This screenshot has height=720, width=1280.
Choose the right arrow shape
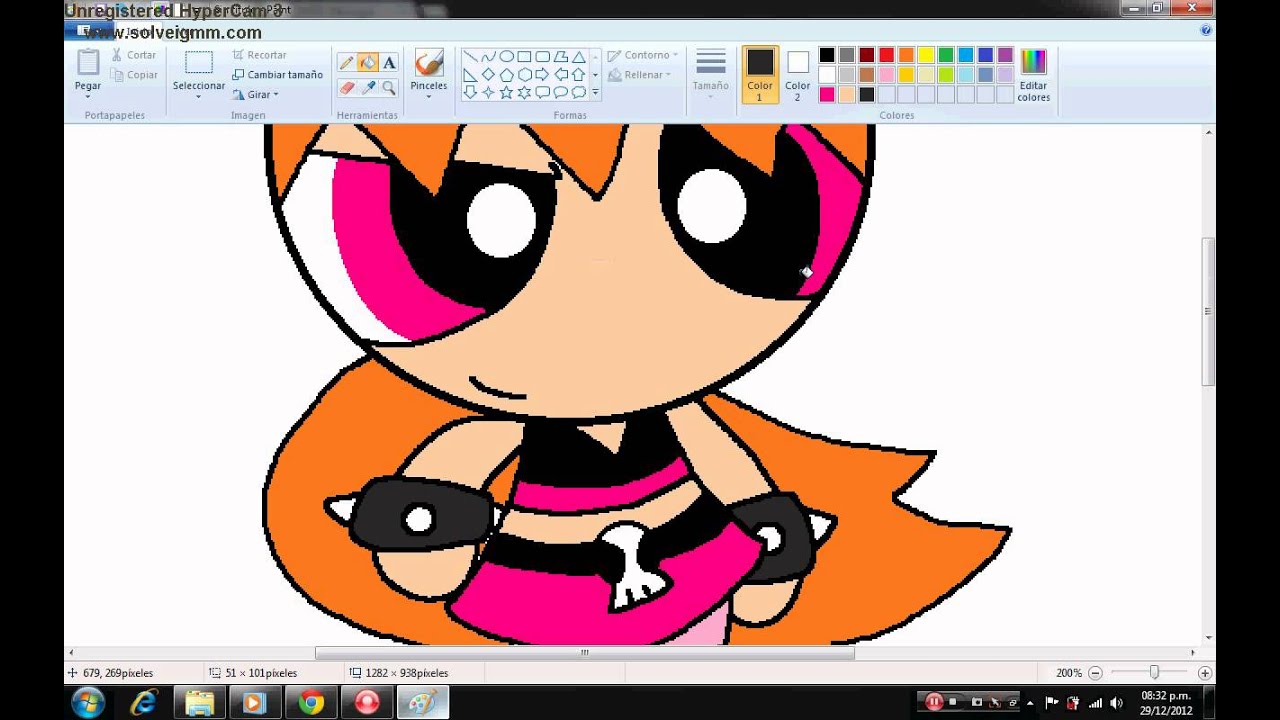(x=542, y=75)
